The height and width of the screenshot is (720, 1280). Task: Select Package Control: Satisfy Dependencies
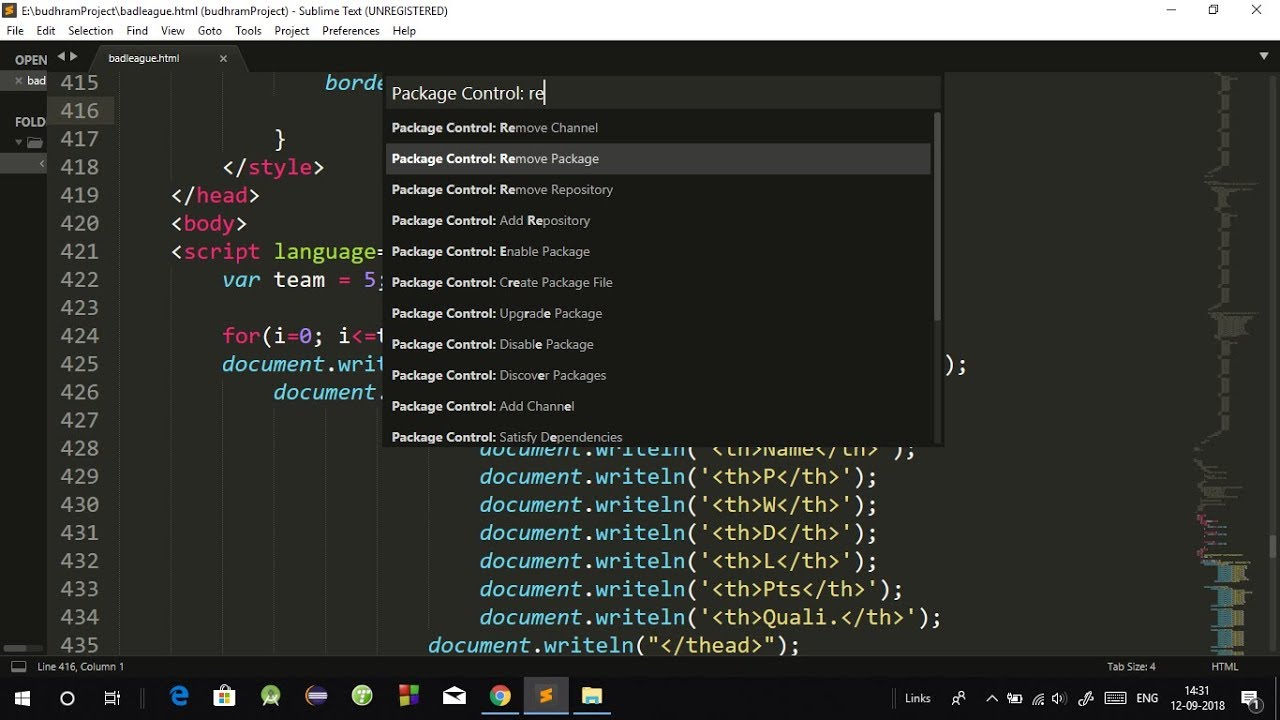pyautogui.click(x=658, y=436)
